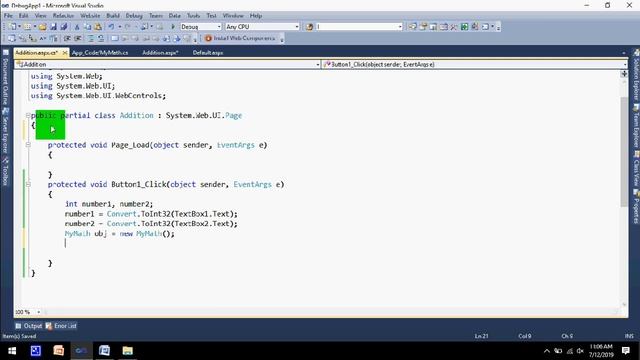Undo the last edit with Undo icon

(x=111, y=27)
